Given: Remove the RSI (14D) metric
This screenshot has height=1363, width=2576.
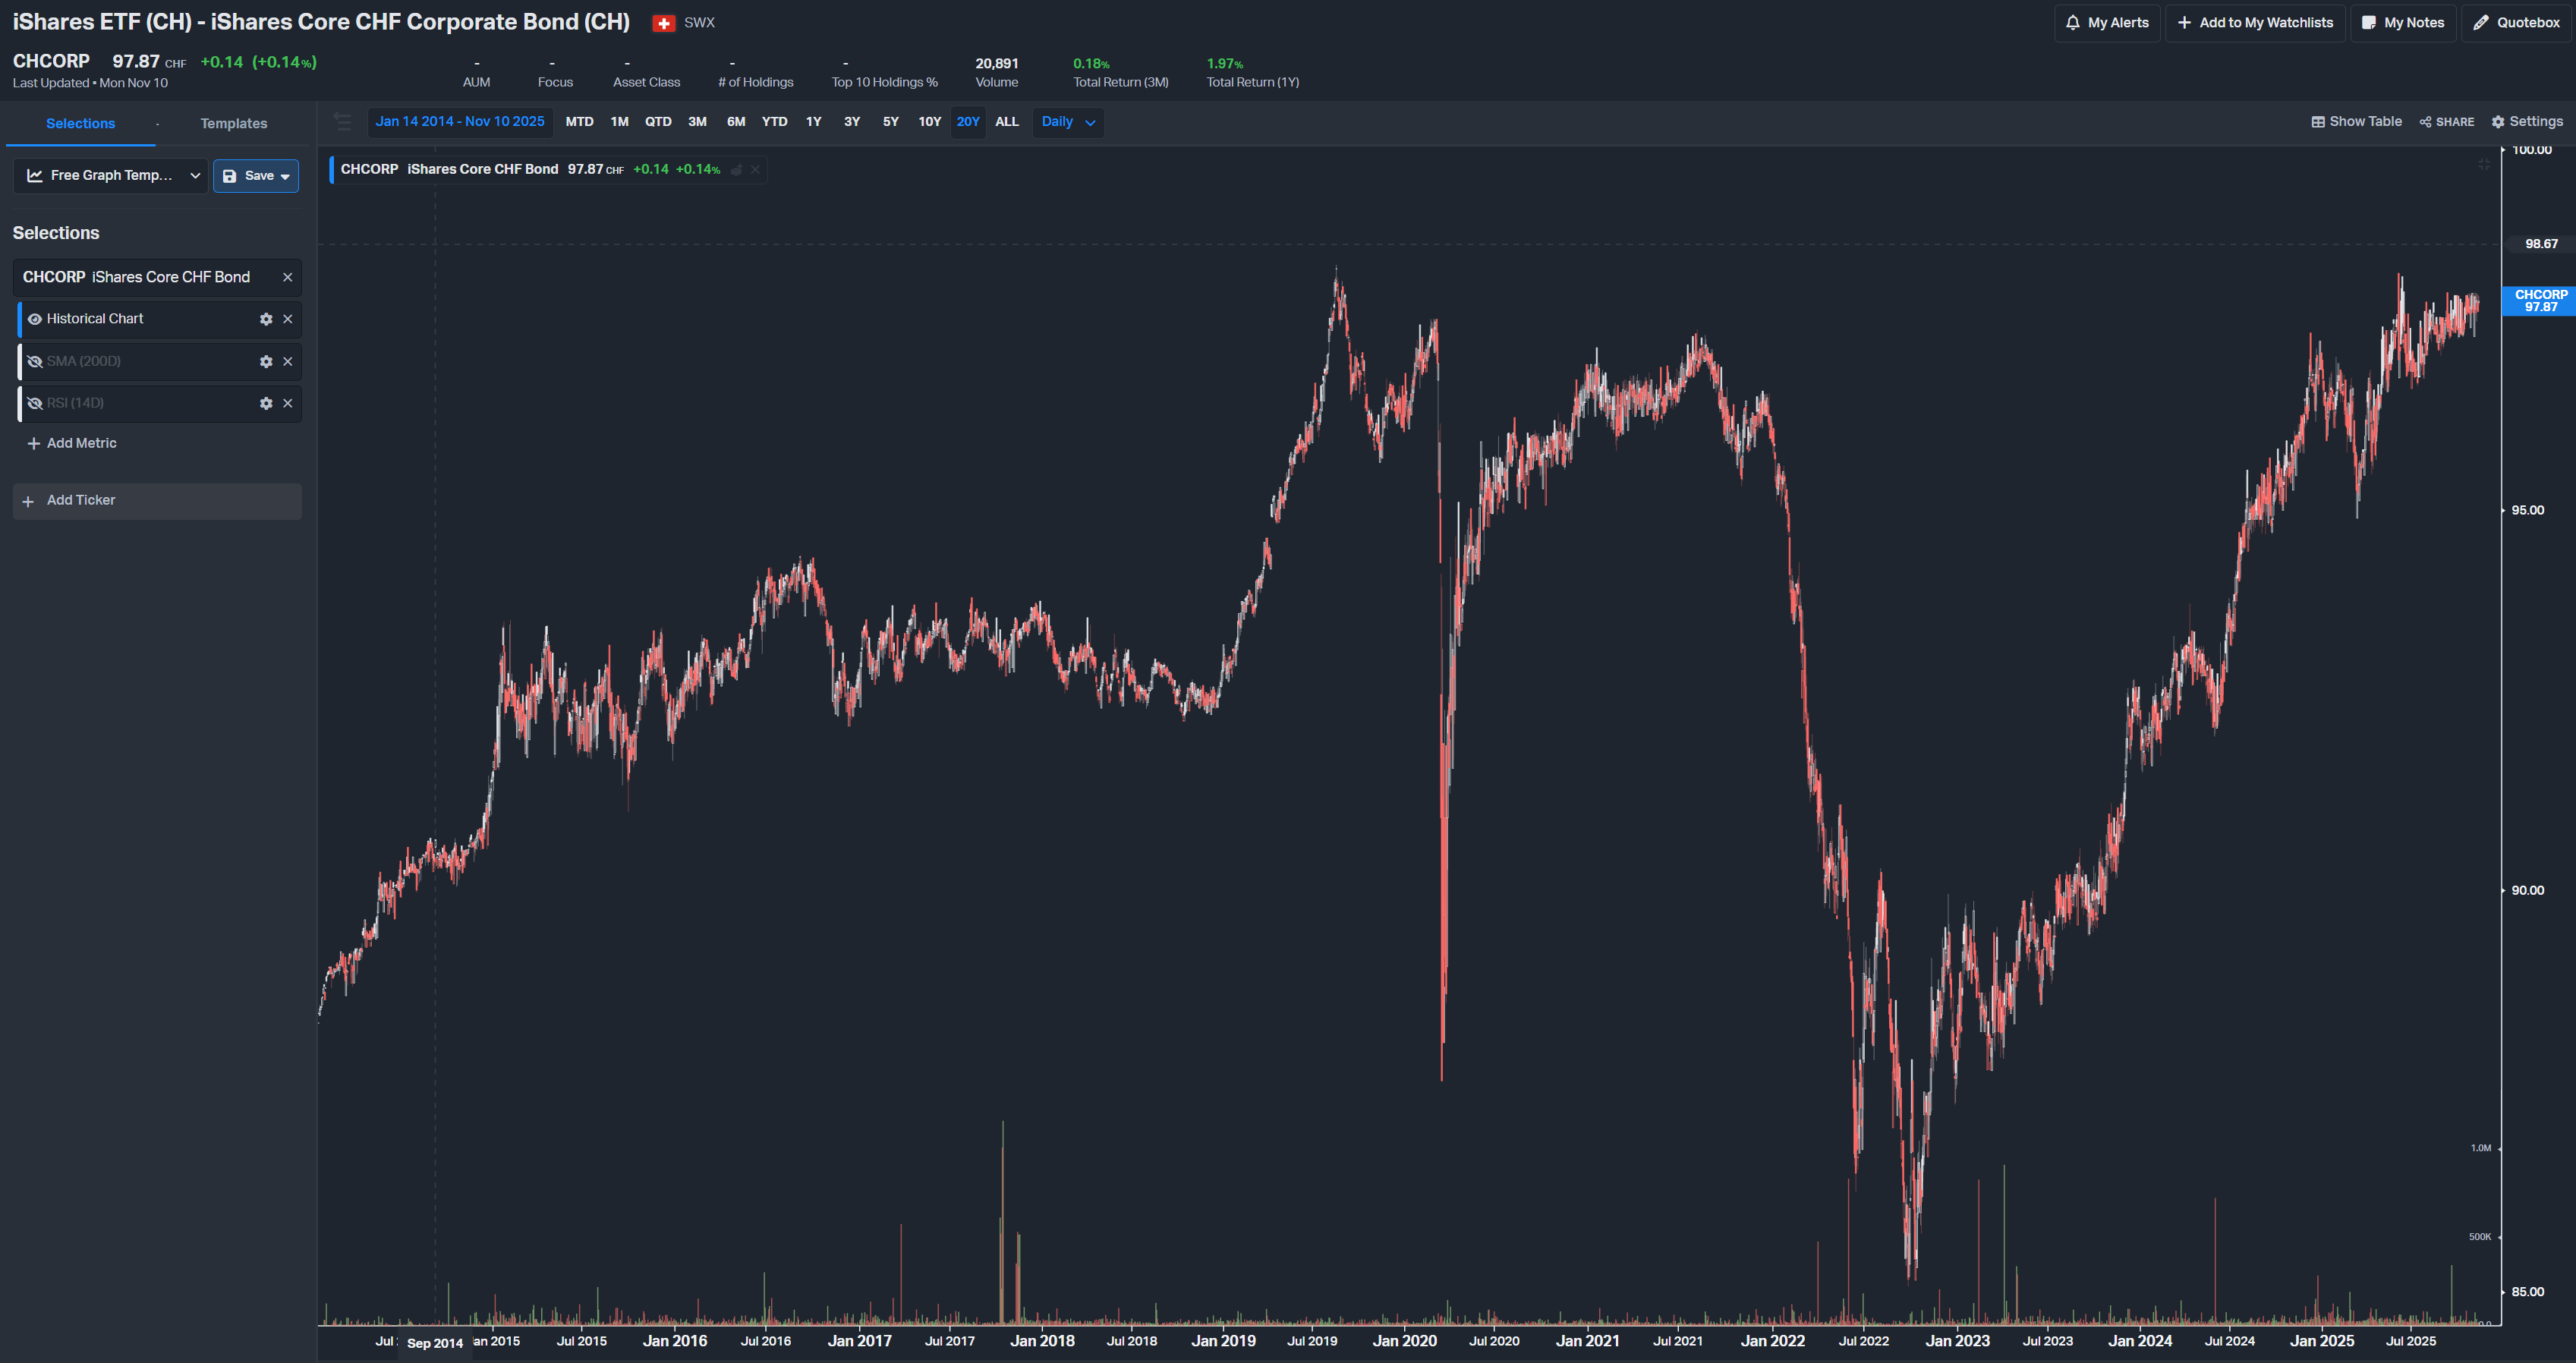Looking at the screenshot, I should pyautogui.click(x=288, y=404).
